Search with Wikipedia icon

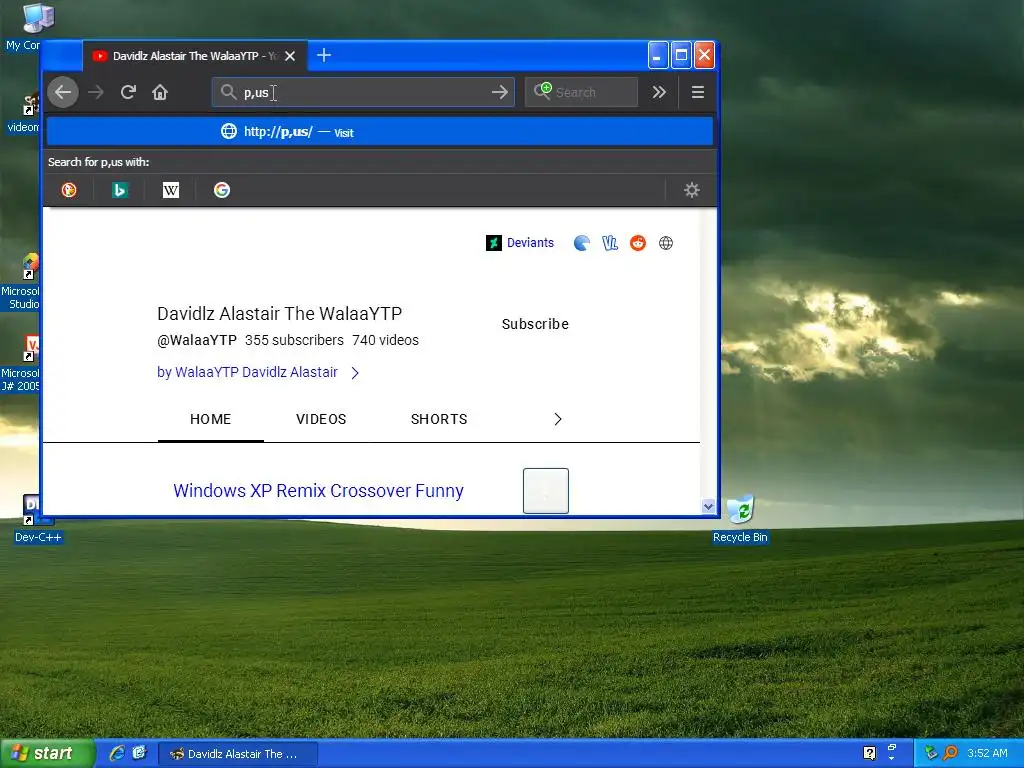pos(170,190)
